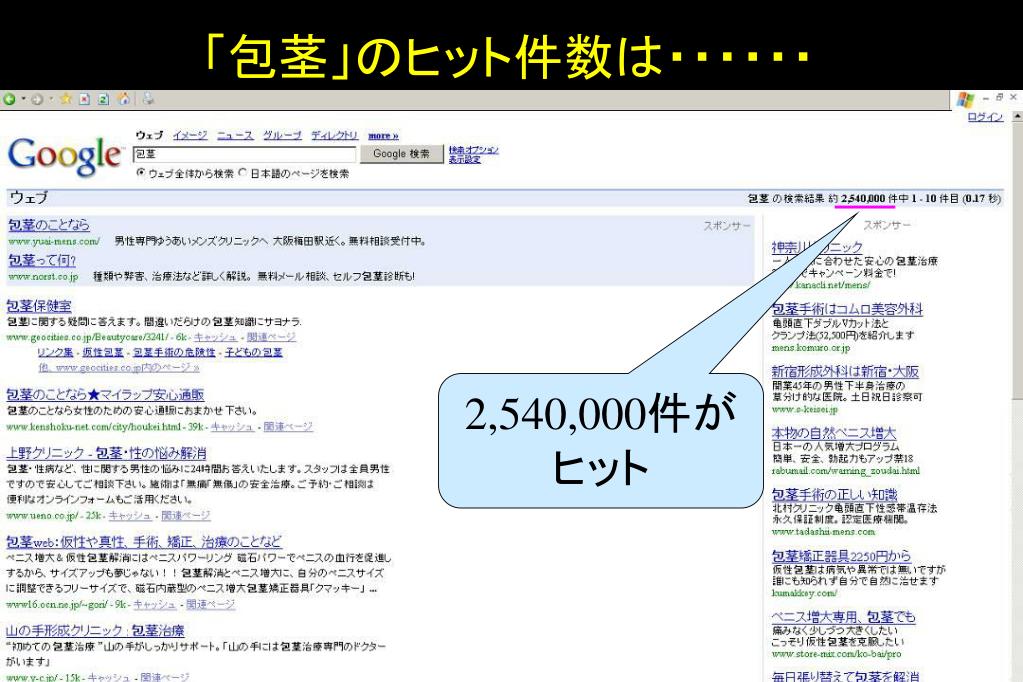Open sidebar ad 包茎矯正器具2250円から
Screen dimensions: 1023x682
click(841, 555)
